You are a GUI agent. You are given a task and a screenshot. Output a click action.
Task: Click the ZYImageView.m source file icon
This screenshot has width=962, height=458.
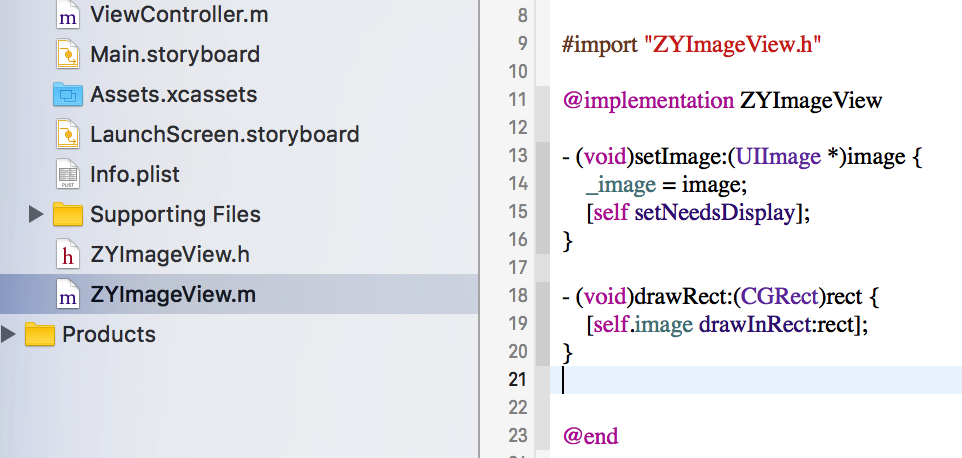tap(67, 295)
